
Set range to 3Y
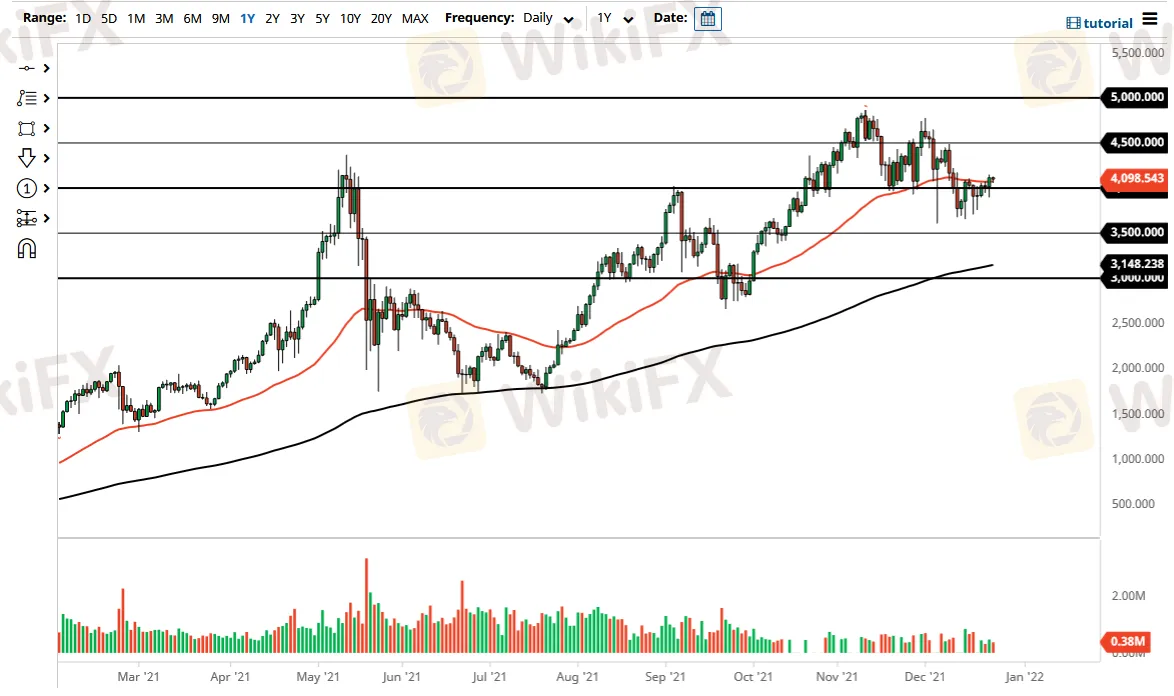[297, 18]
